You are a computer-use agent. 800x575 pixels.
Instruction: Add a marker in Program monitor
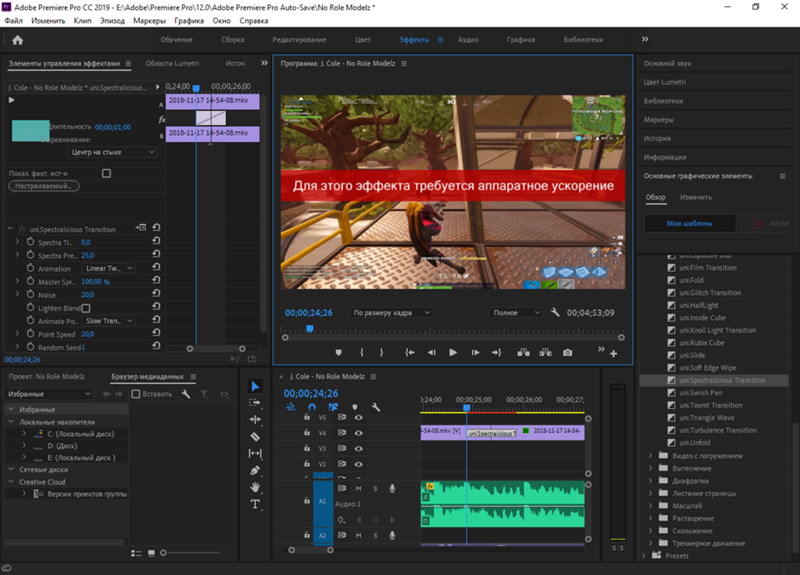click(338, 353)
